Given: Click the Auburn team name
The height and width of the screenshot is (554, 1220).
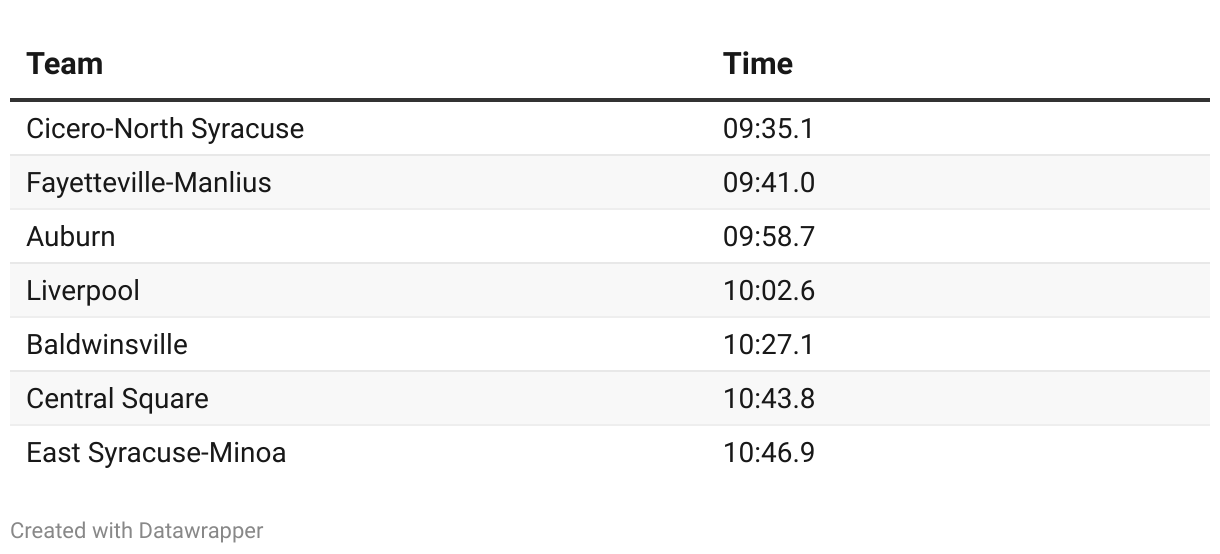Looking at the screenshot, I should point(71,237).
